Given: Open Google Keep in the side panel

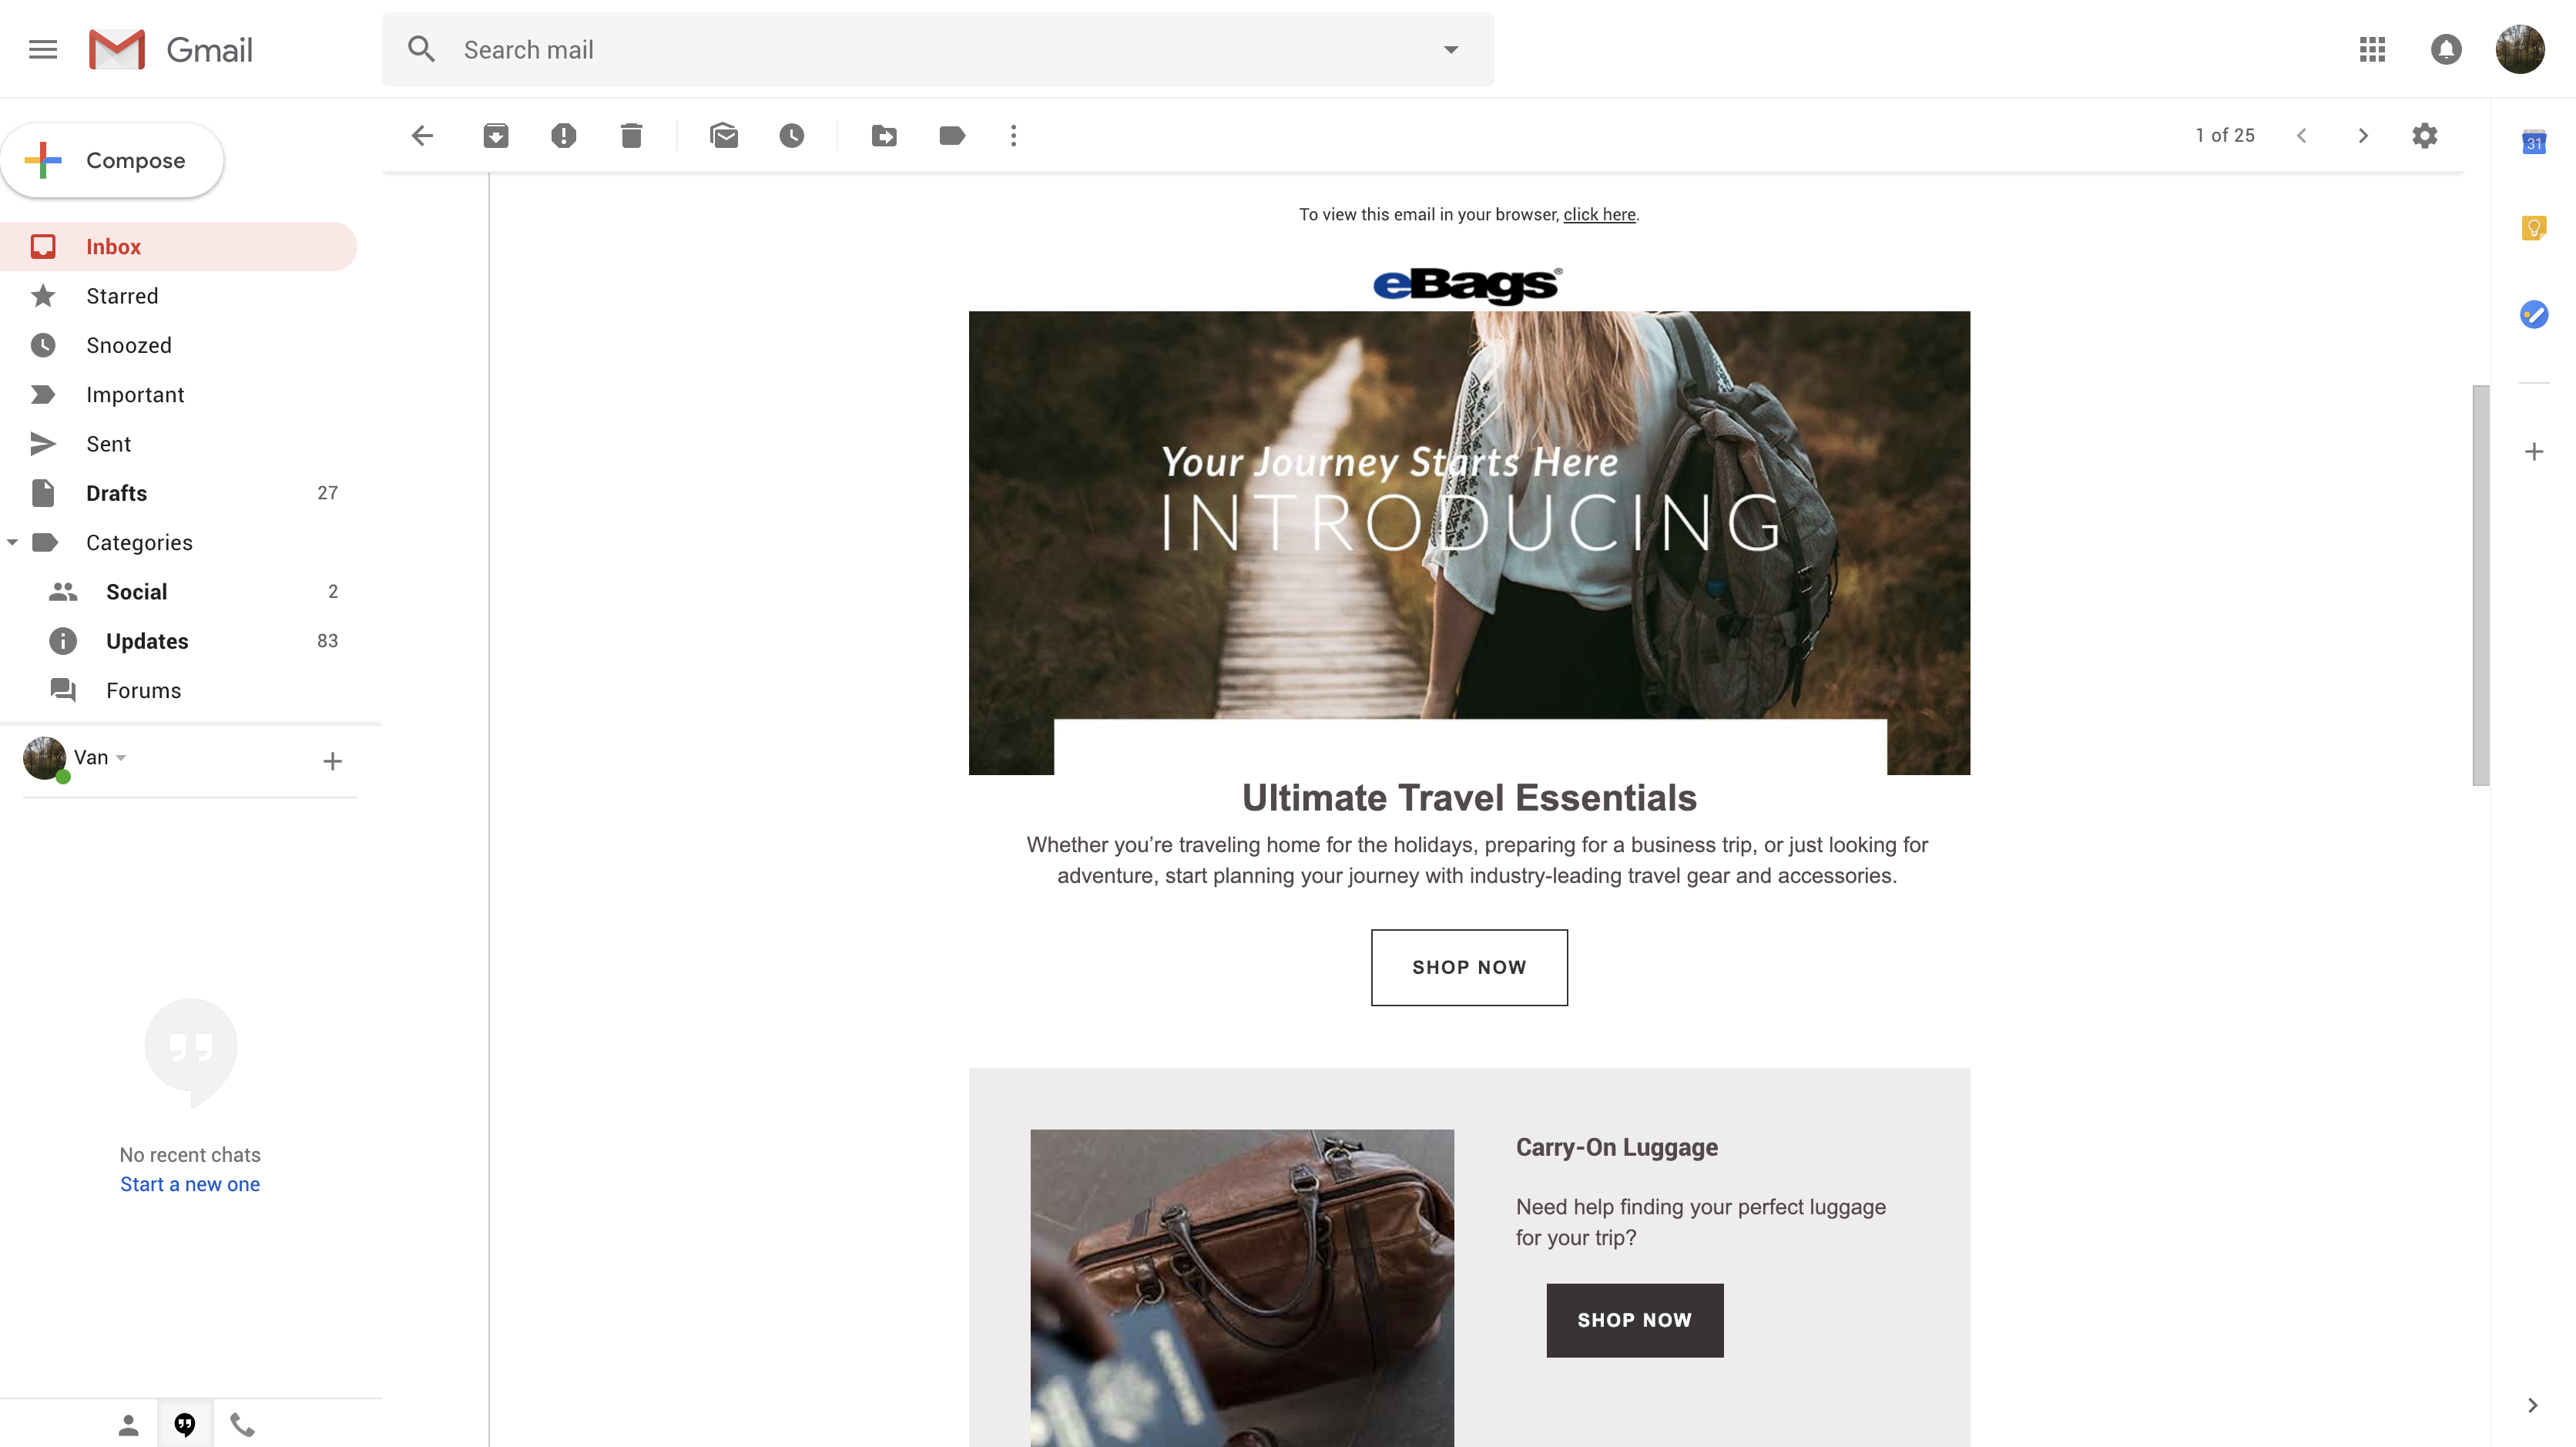Looking at the screenshot, I should tap(2533, 228).
